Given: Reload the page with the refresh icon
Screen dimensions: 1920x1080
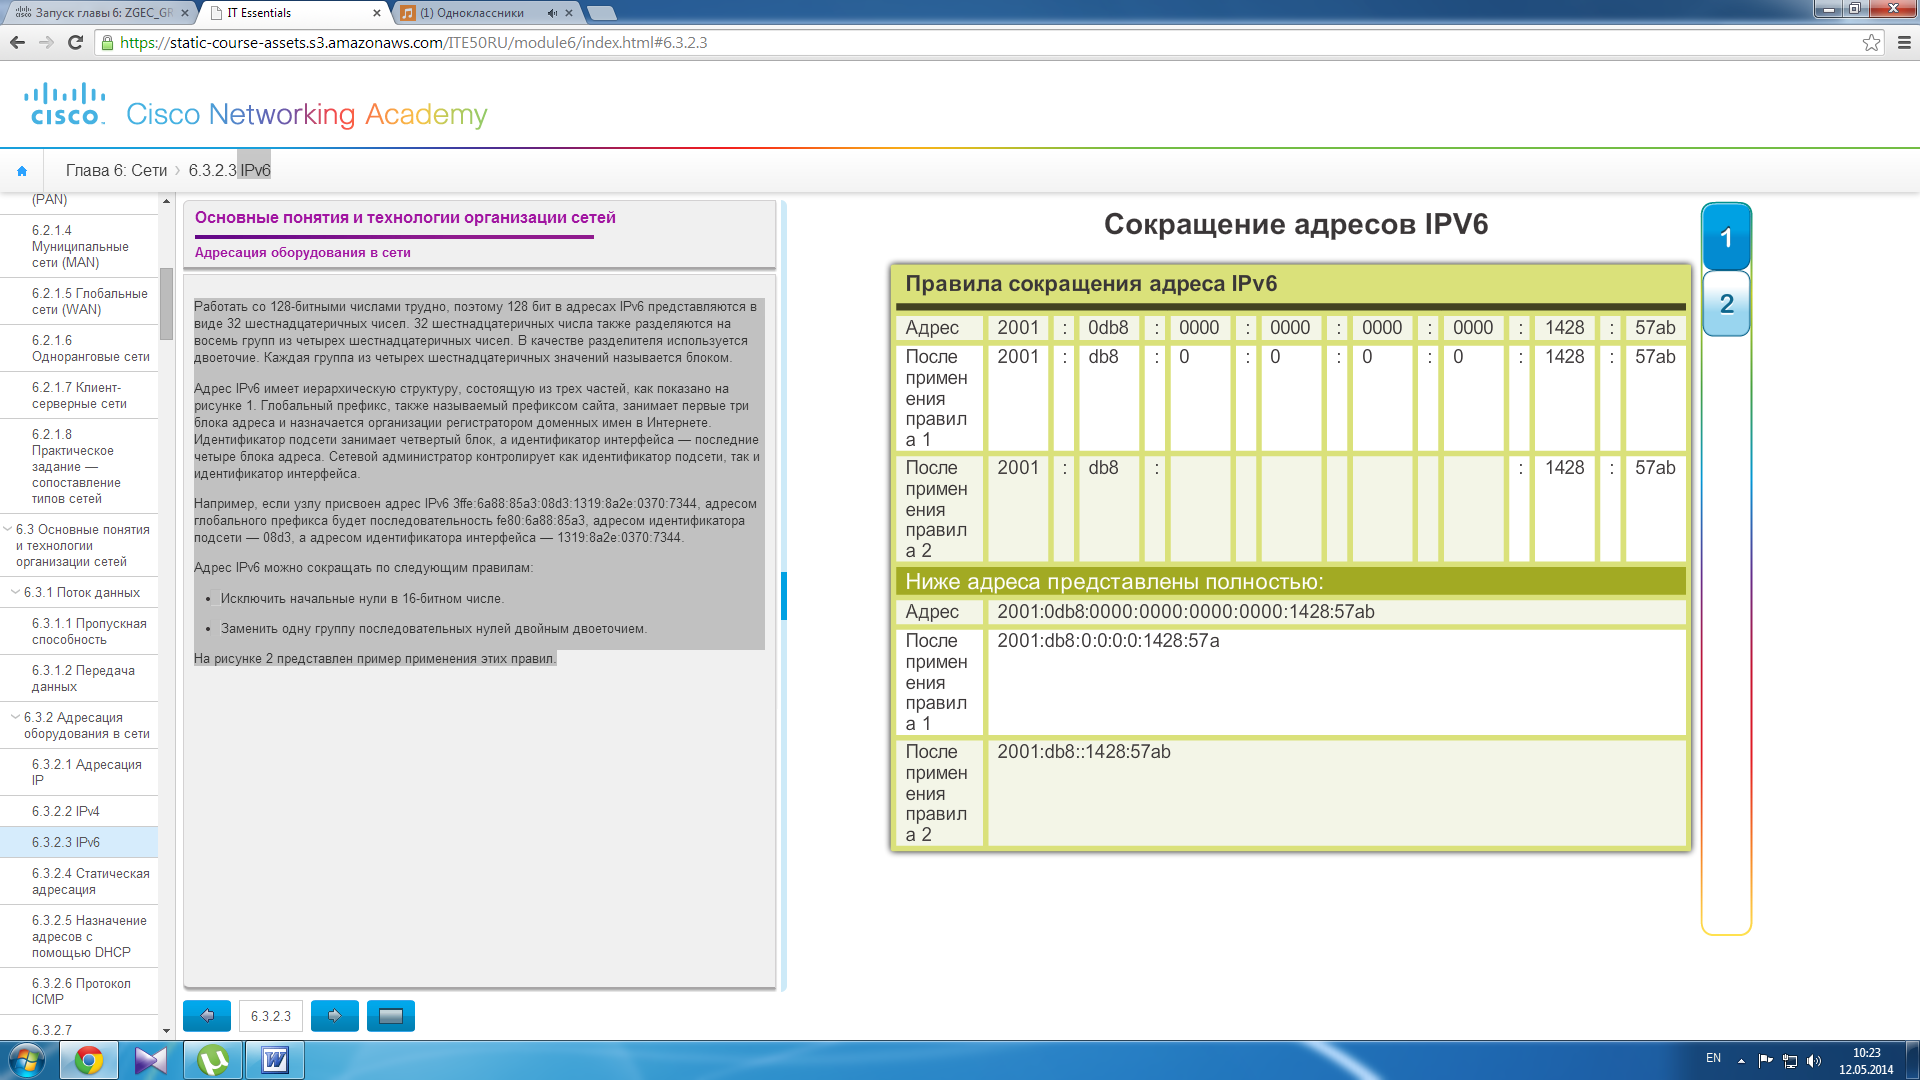Looking at the screenshot, I should click(75, 42).
